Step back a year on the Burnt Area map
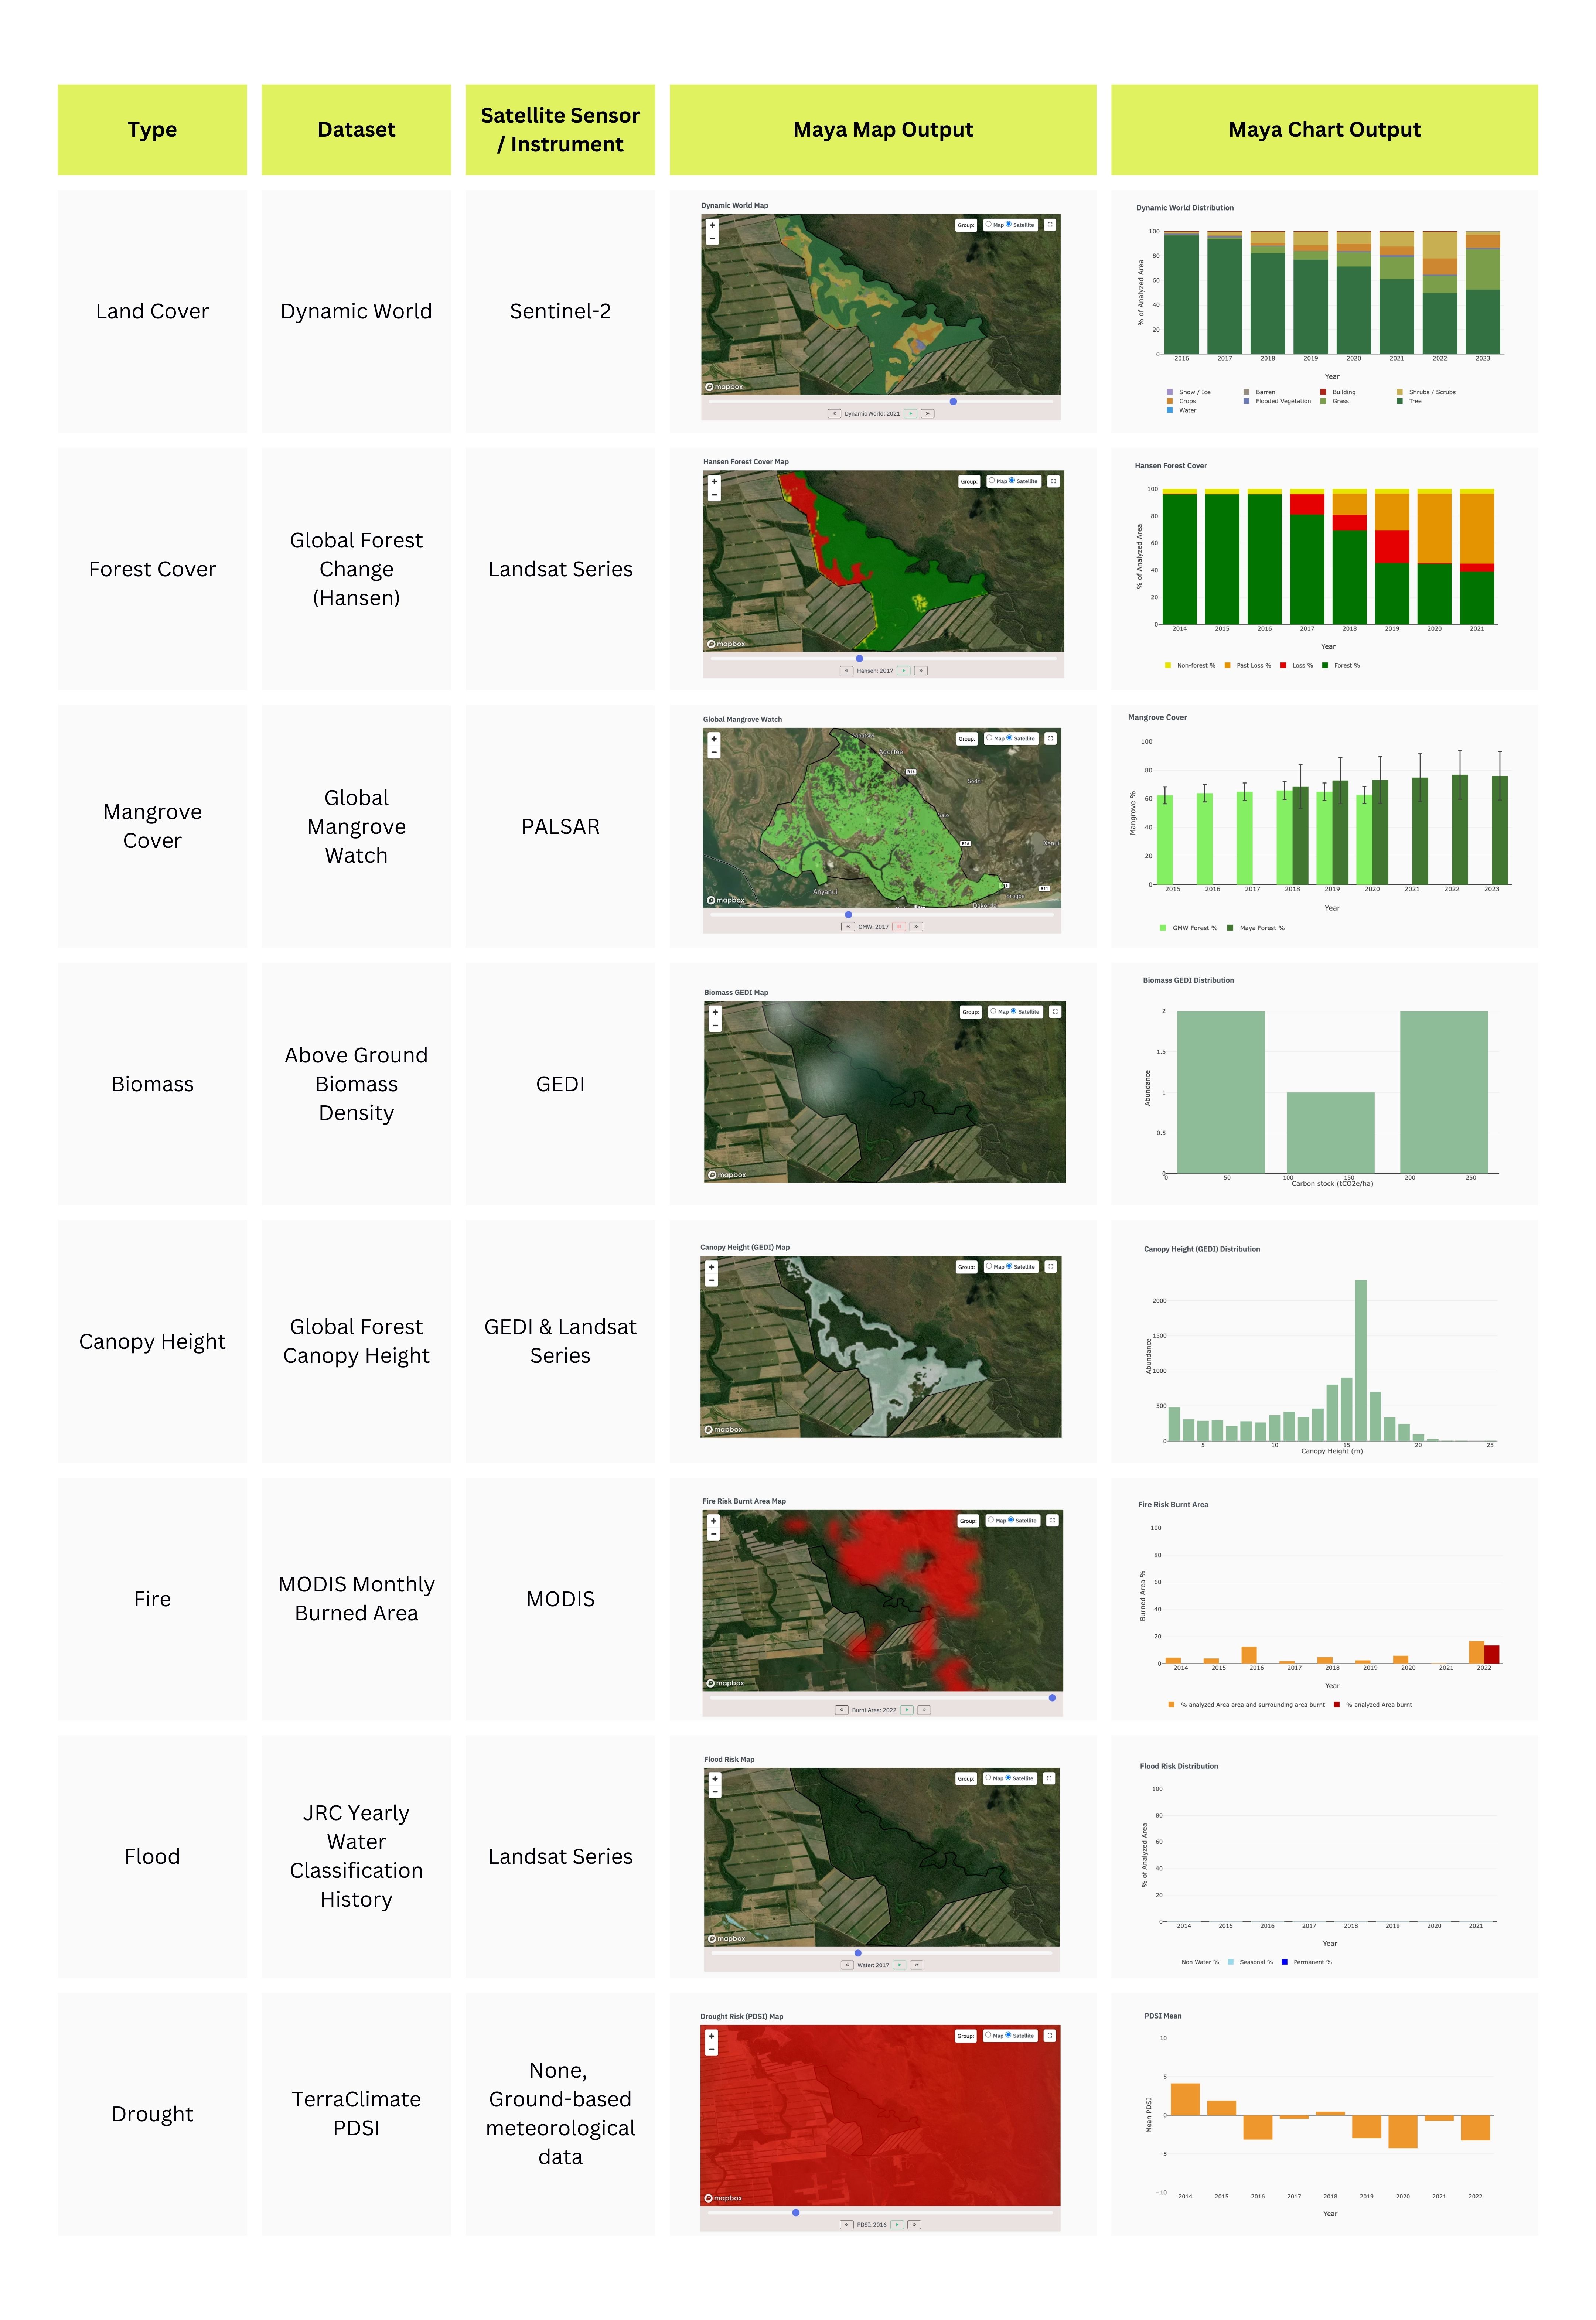Image resolution: width=1596 pixels, height=2320 pixels. [x=842, y=1710]
